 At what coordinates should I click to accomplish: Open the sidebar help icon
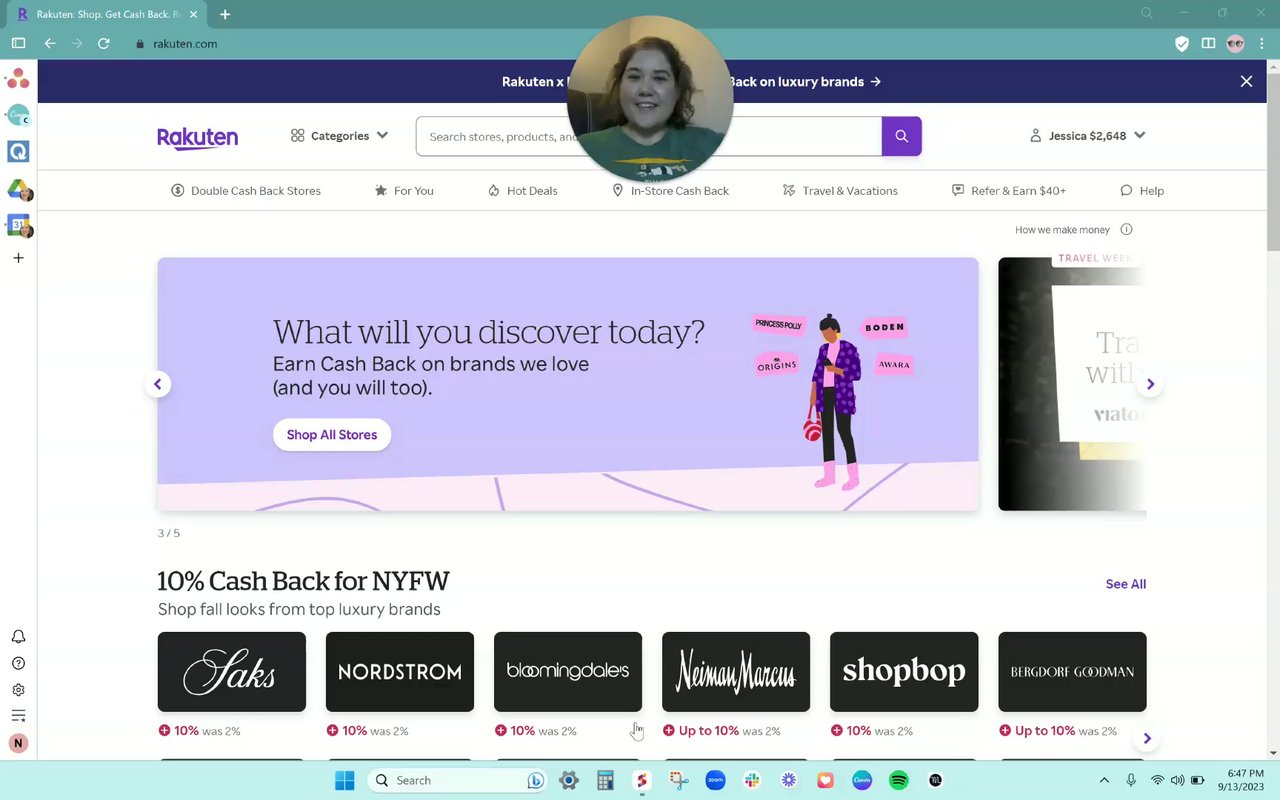tap(18, 663)
